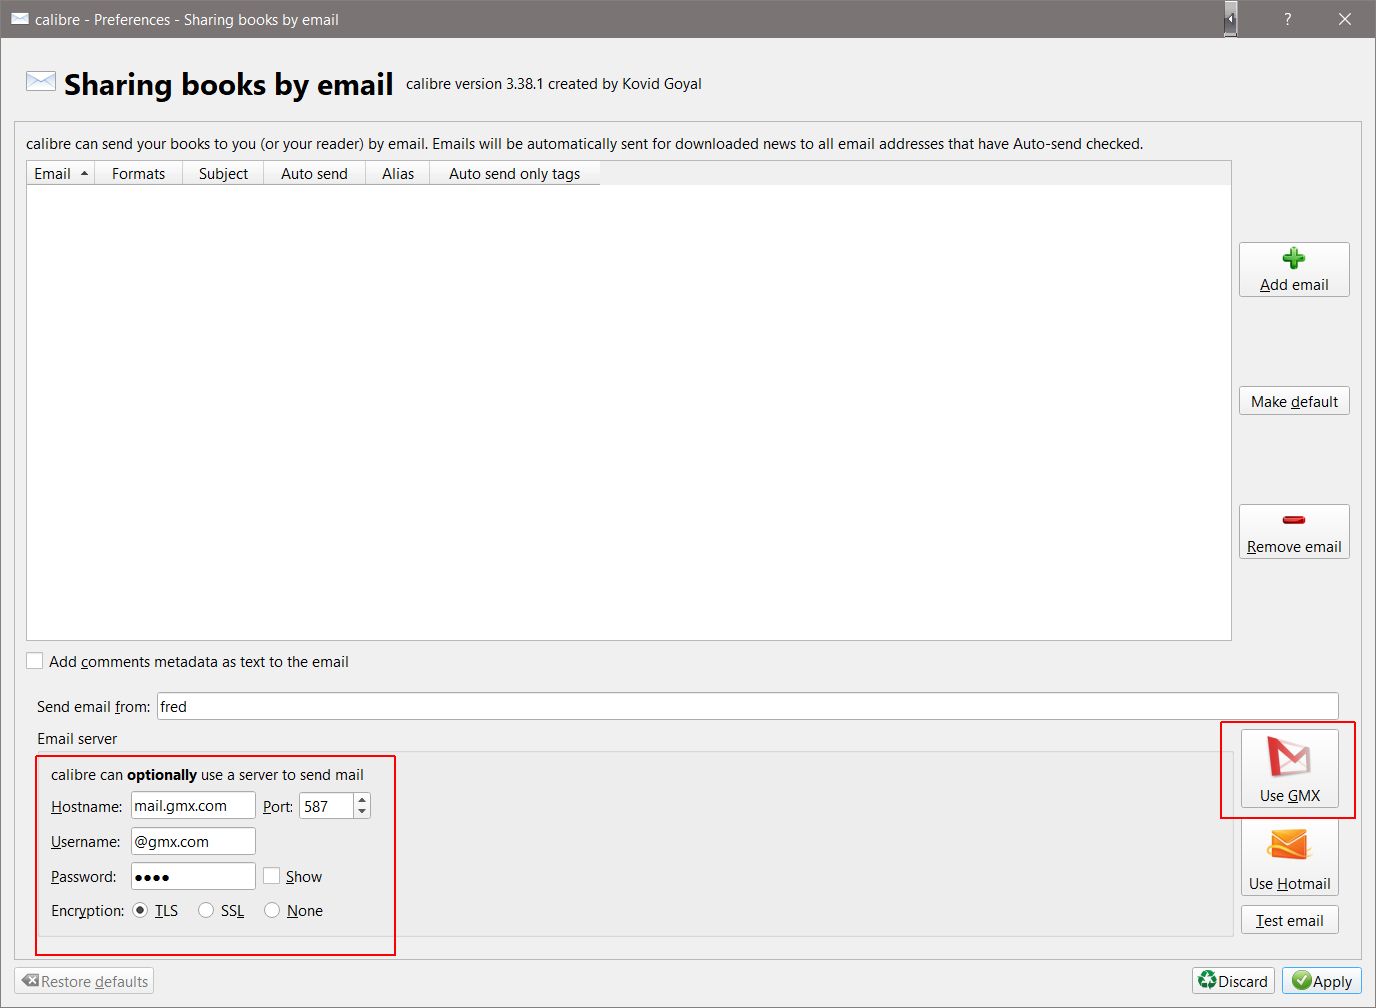Close the Preferences window

(1345, 19)
